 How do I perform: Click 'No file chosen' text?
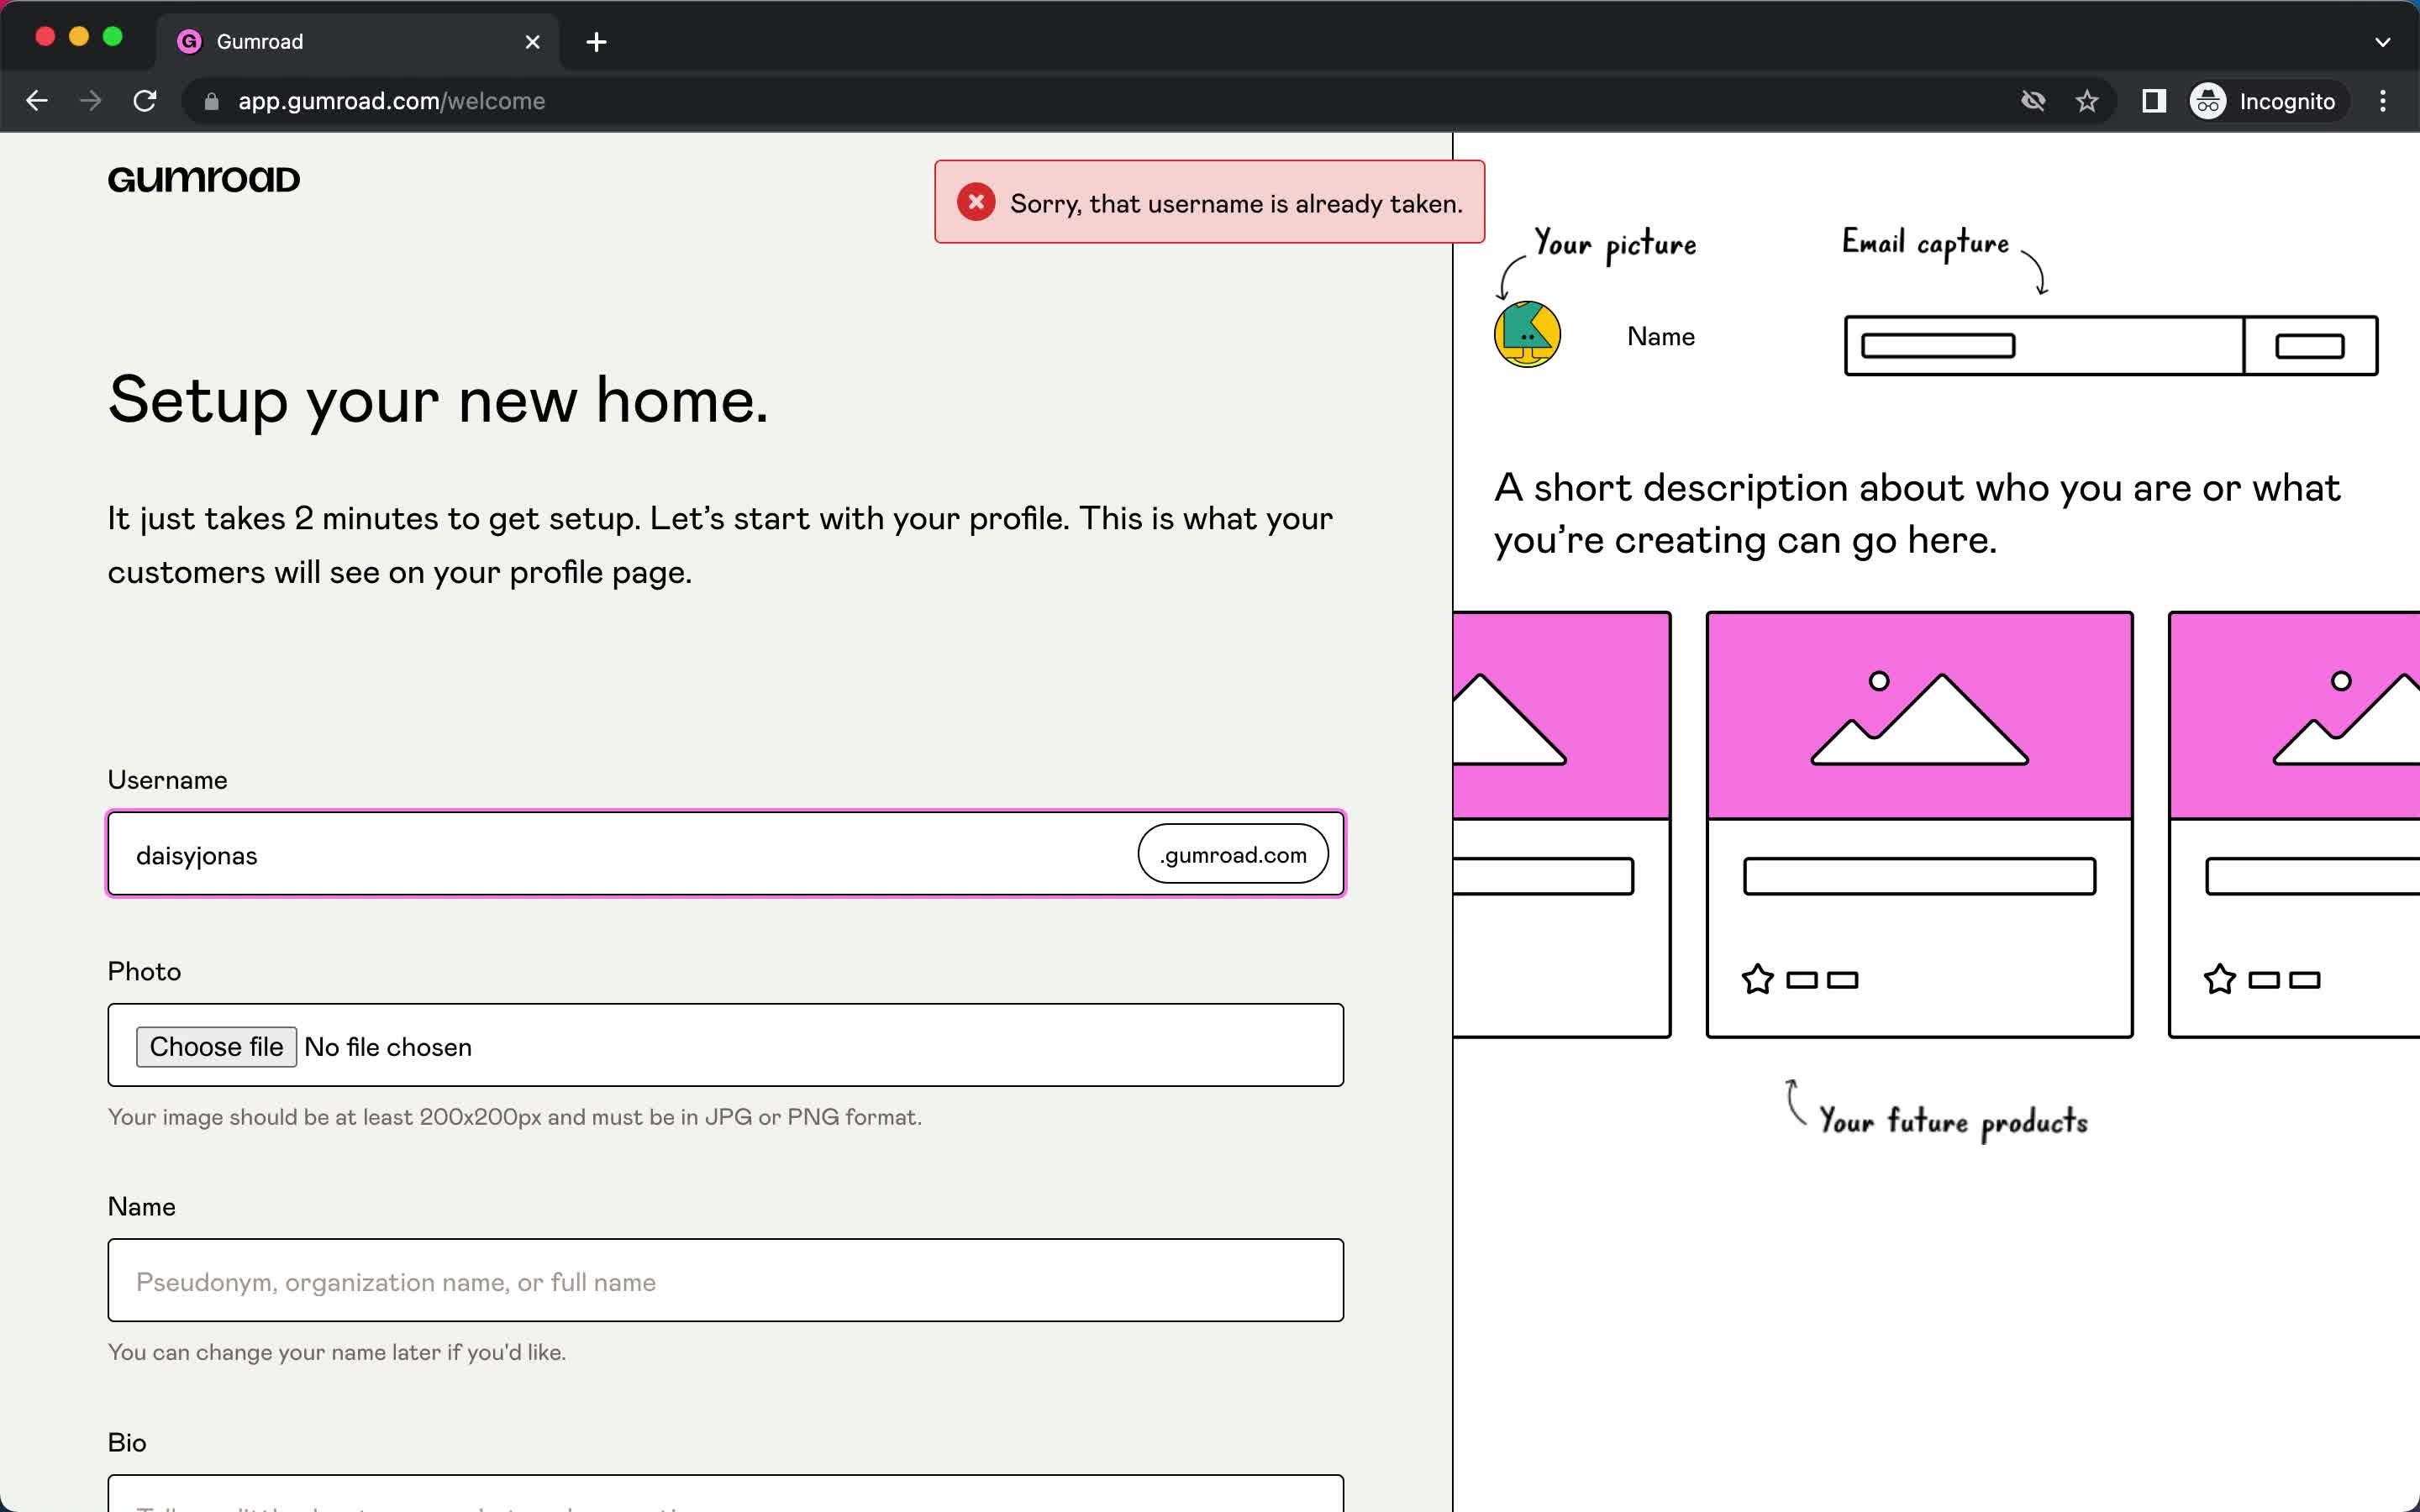(388, 1047)
